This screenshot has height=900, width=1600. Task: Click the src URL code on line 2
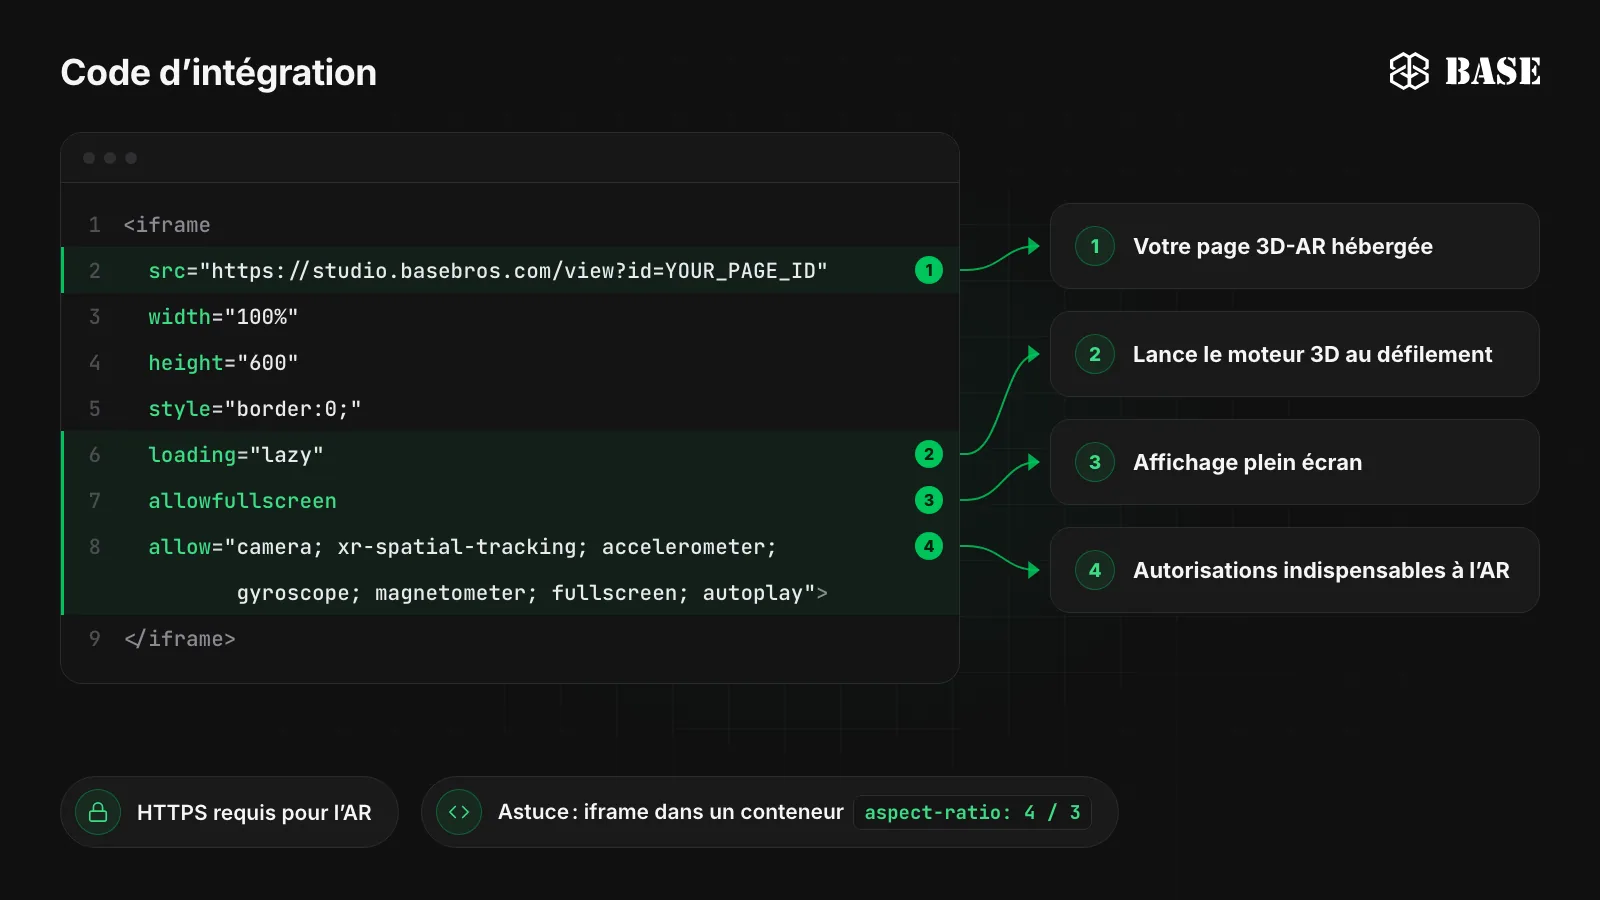[488, 271]
